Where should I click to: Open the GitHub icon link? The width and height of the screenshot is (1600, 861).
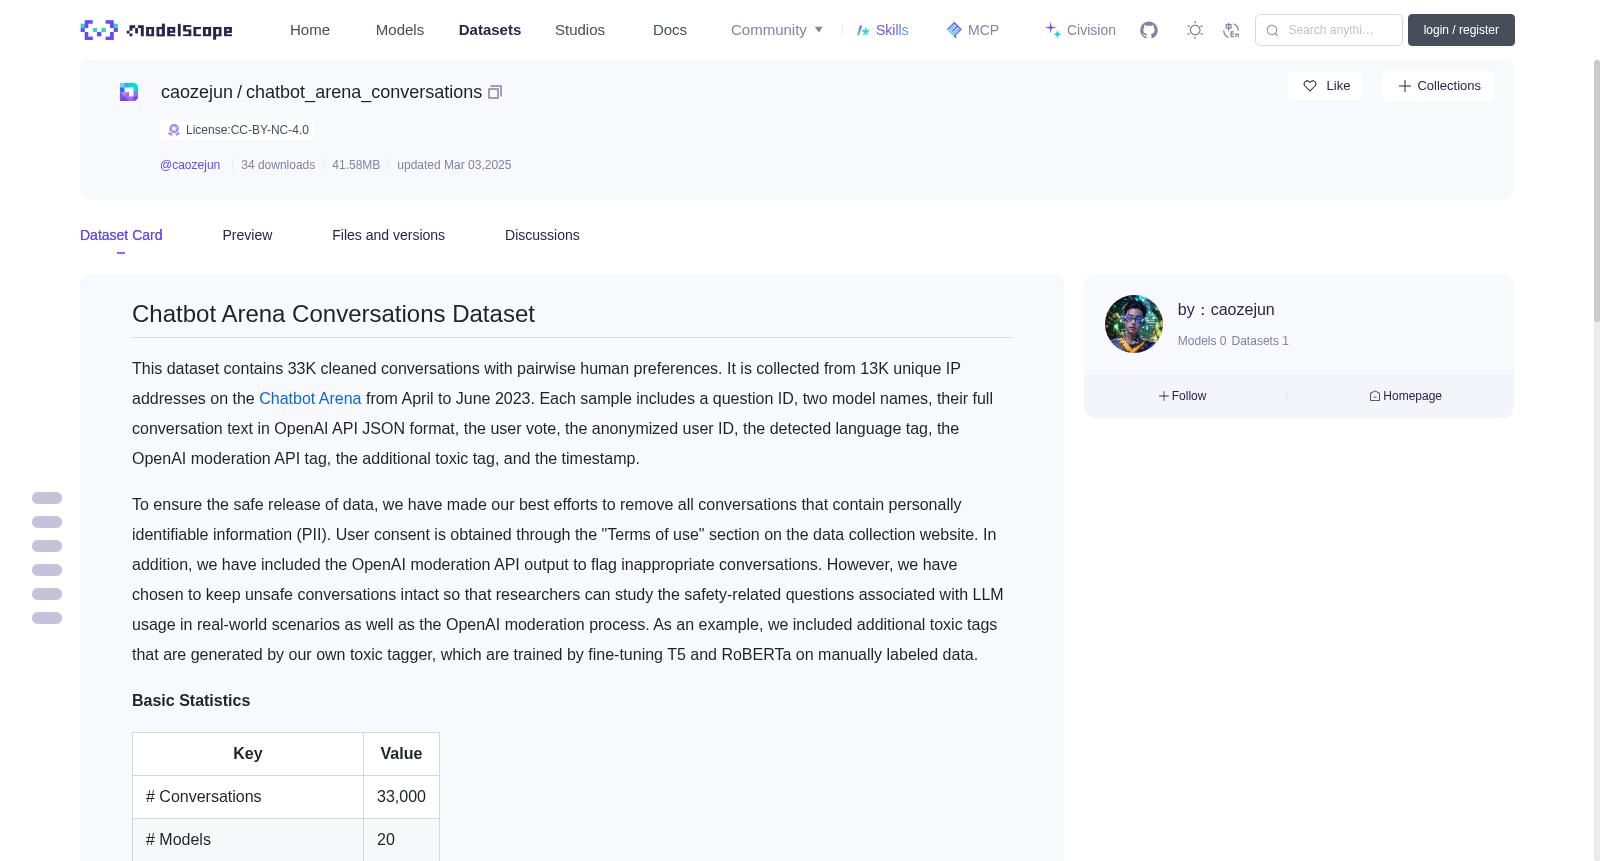pos(1149,30)
